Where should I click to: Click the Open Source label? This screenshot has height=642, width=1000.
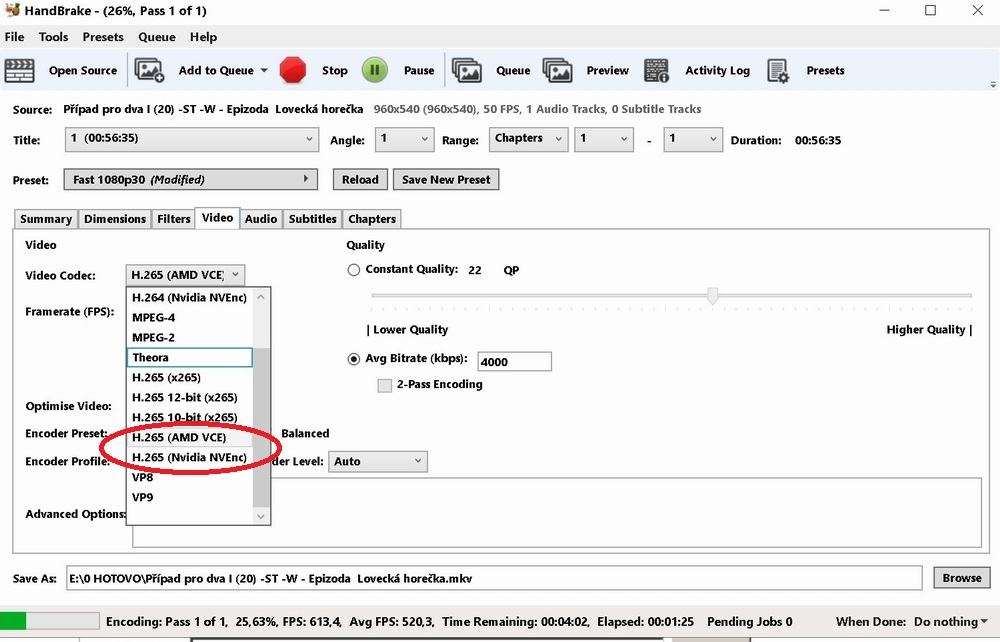click(x=83, y=71)
